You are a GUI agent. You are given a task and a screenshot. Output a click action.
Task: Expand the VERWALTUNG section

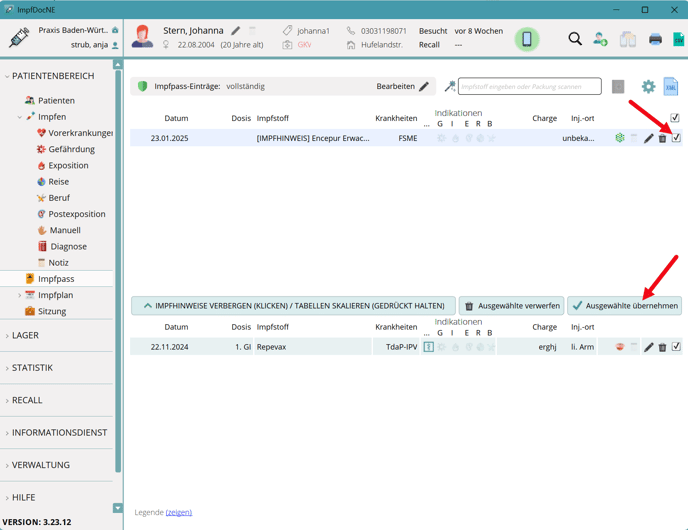(x=7, y=465)
